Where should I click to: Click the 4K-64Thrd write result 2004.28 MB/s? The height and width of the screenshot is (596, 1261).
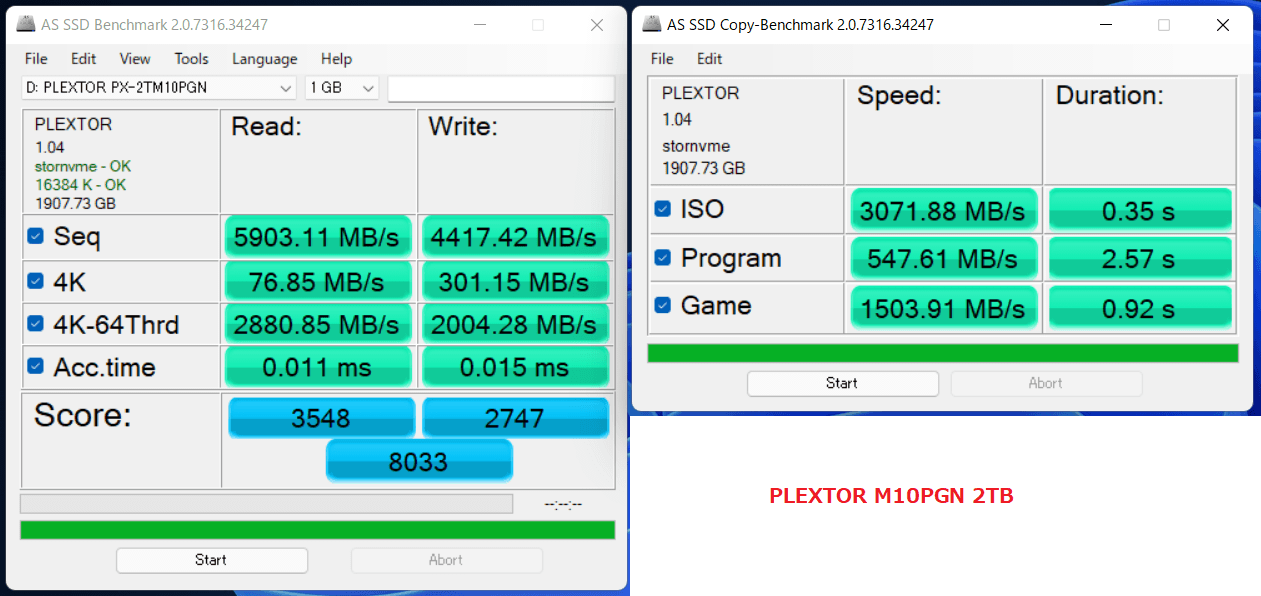coord(514,324)
